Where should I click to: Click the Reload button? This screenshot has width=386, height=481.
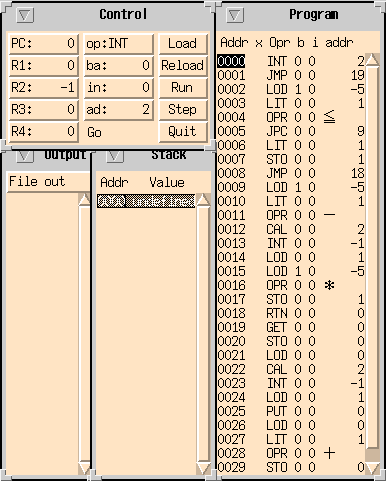click(x=183, y=65)
